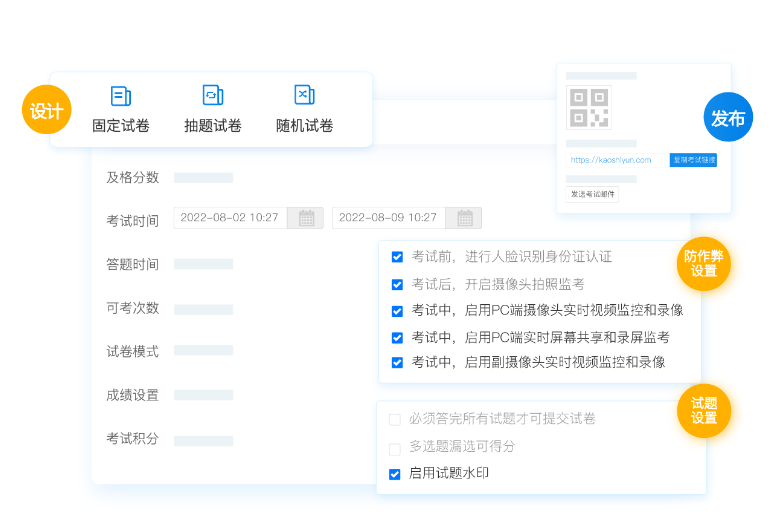Click the 防作弊设置 orange badge
This screenshot has width=779, height=531.
[x=704, y=264]
